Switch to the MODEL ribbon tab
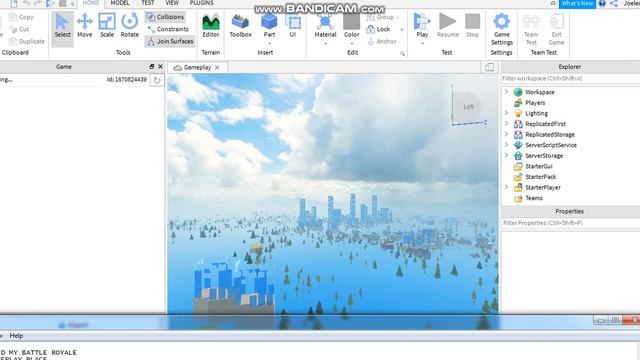This screenshot has height=360, width=640. (x=120, y=3)
